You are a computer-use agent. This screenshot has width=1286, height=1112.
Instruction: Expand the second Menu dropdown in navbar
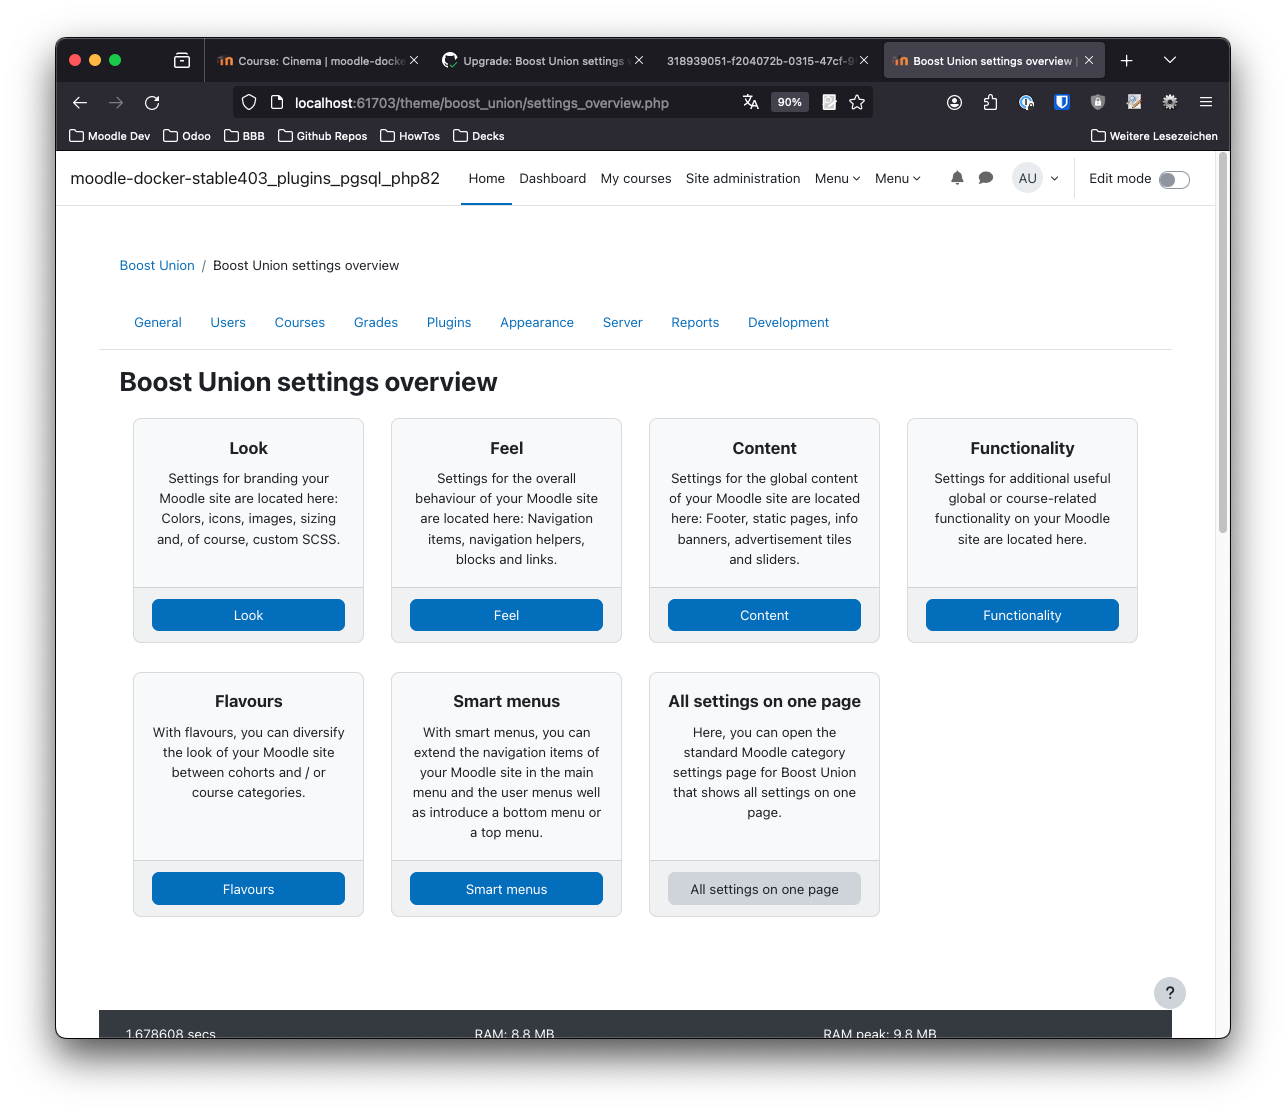tap(898, 178)
